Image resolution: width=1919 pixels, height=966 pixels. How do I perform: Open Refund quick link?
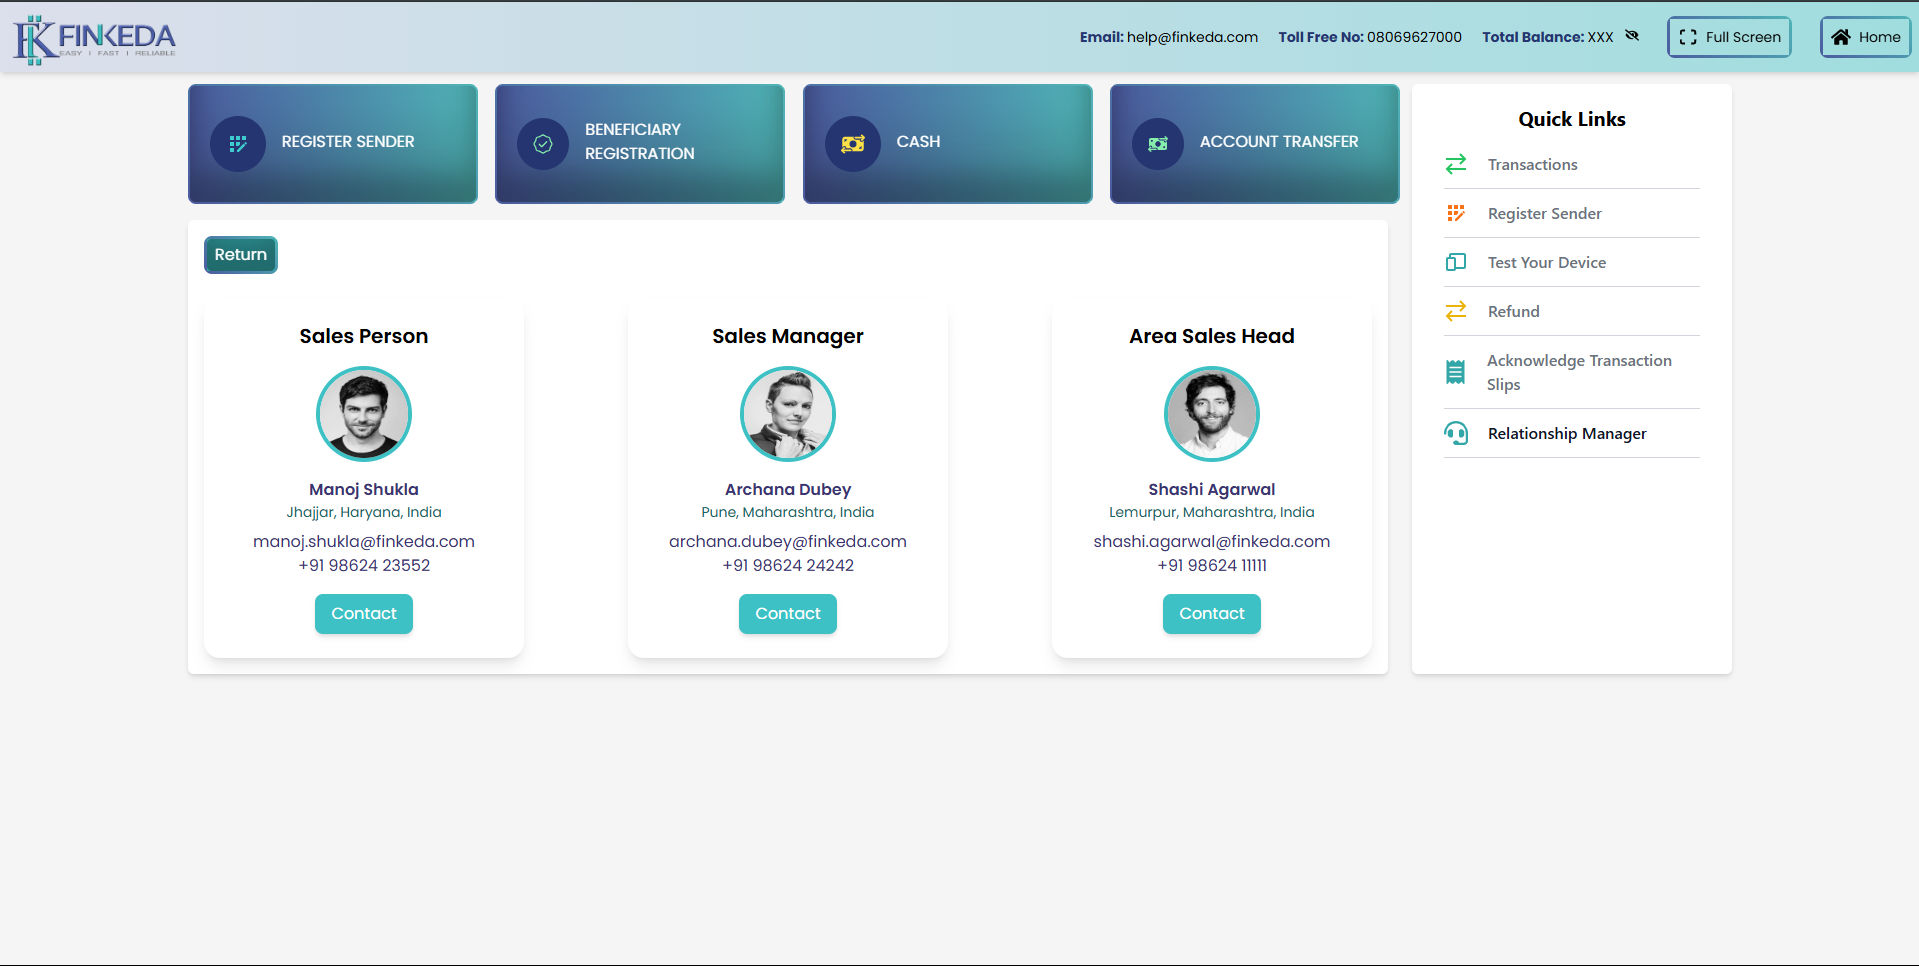pos(1572,311)
